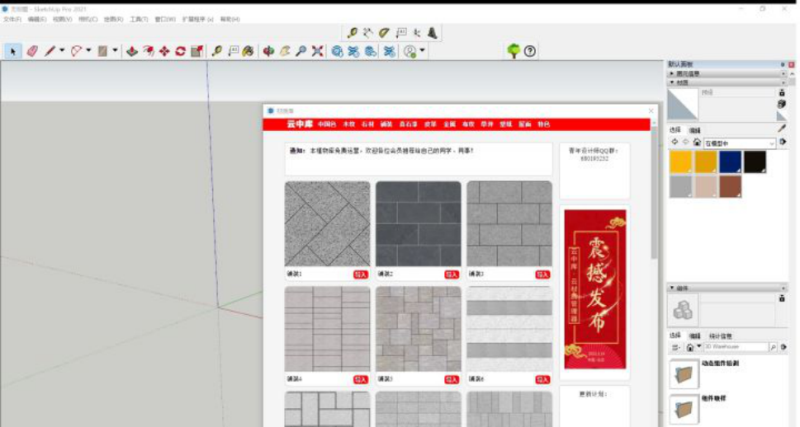Image resolution: width=800 pixels, height=427 pixels.
Task: Select Tape Measure in upper toolbar
Action: tap(352, 33)
